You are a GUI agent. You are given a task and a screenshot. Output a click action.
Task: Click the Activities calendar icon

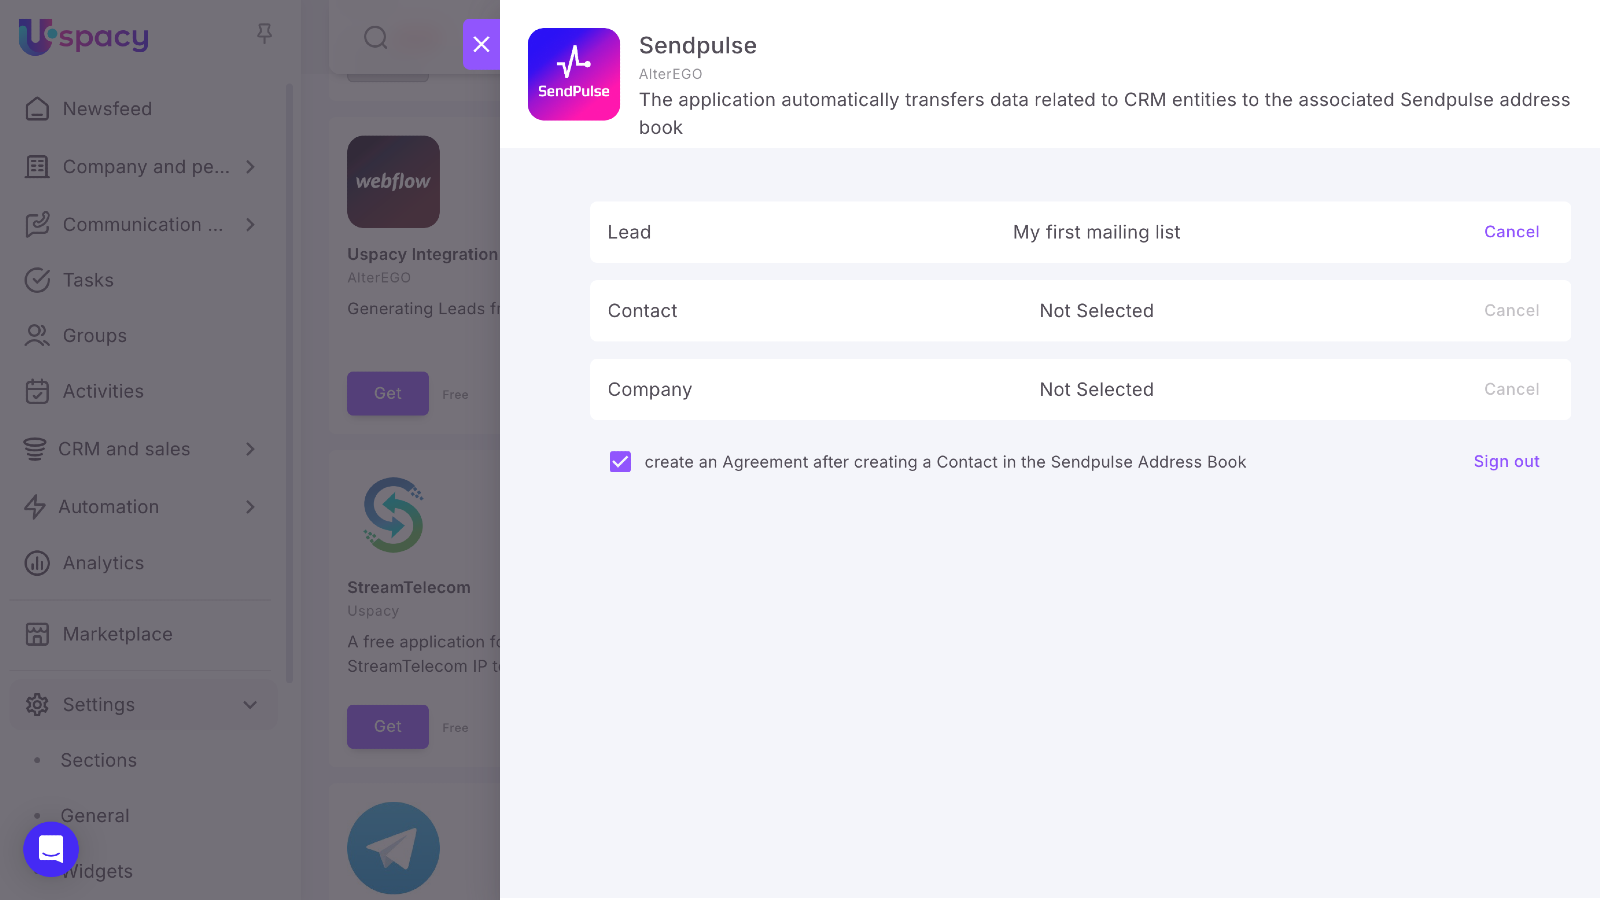click(37, 392)
